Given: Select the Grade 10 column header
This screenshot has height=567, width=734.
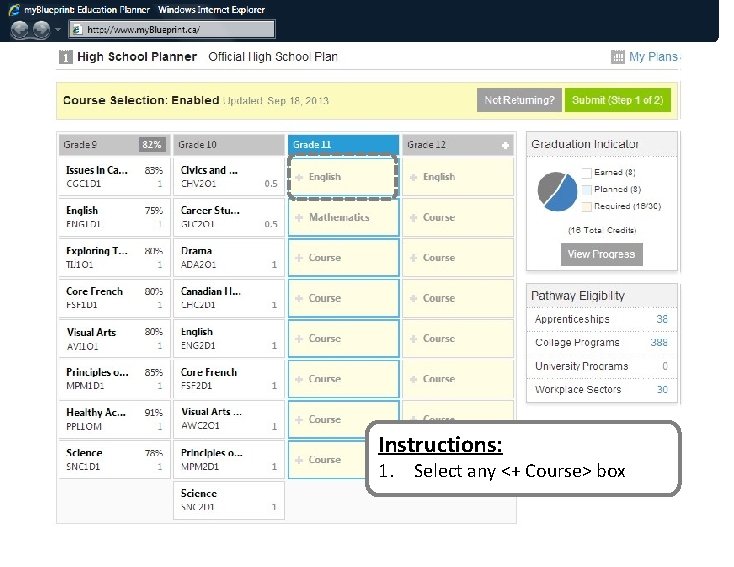Looking at the screenshot, I should click(229, 145).
